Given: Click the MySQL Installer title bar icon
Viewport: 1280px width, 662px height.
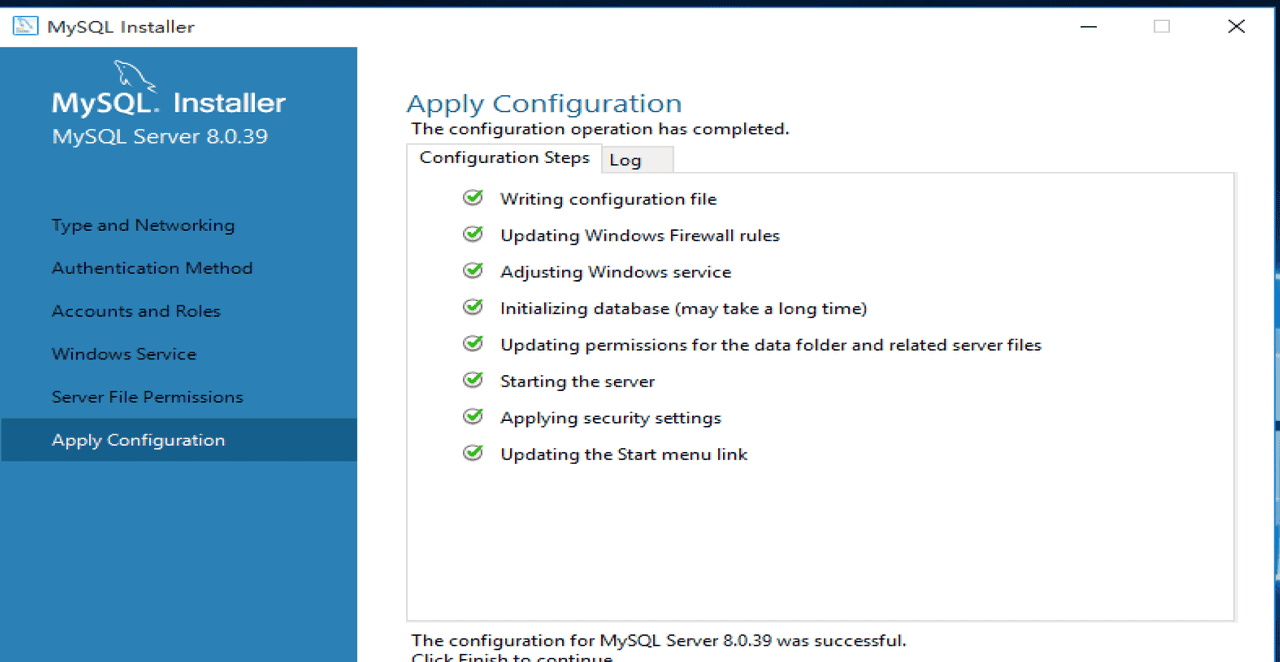Looking at the screenshot, I should click(25, 26).
